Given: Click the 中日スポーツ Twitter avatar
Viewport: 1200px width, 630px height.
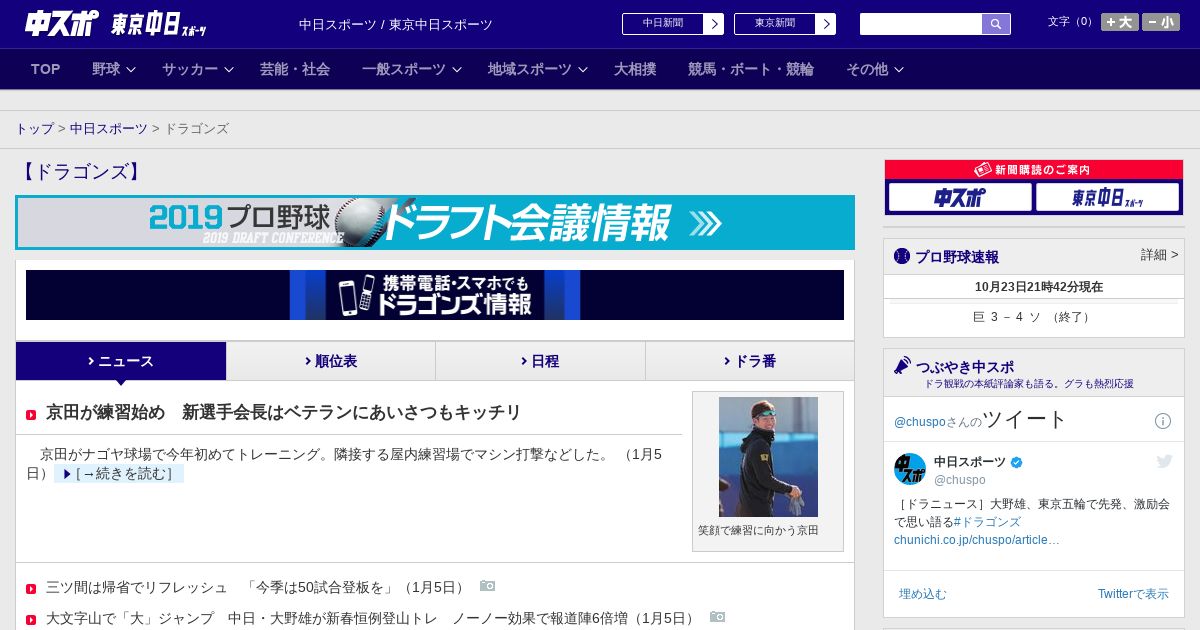Looking at the screenshot, I should [x=910, y=469].
